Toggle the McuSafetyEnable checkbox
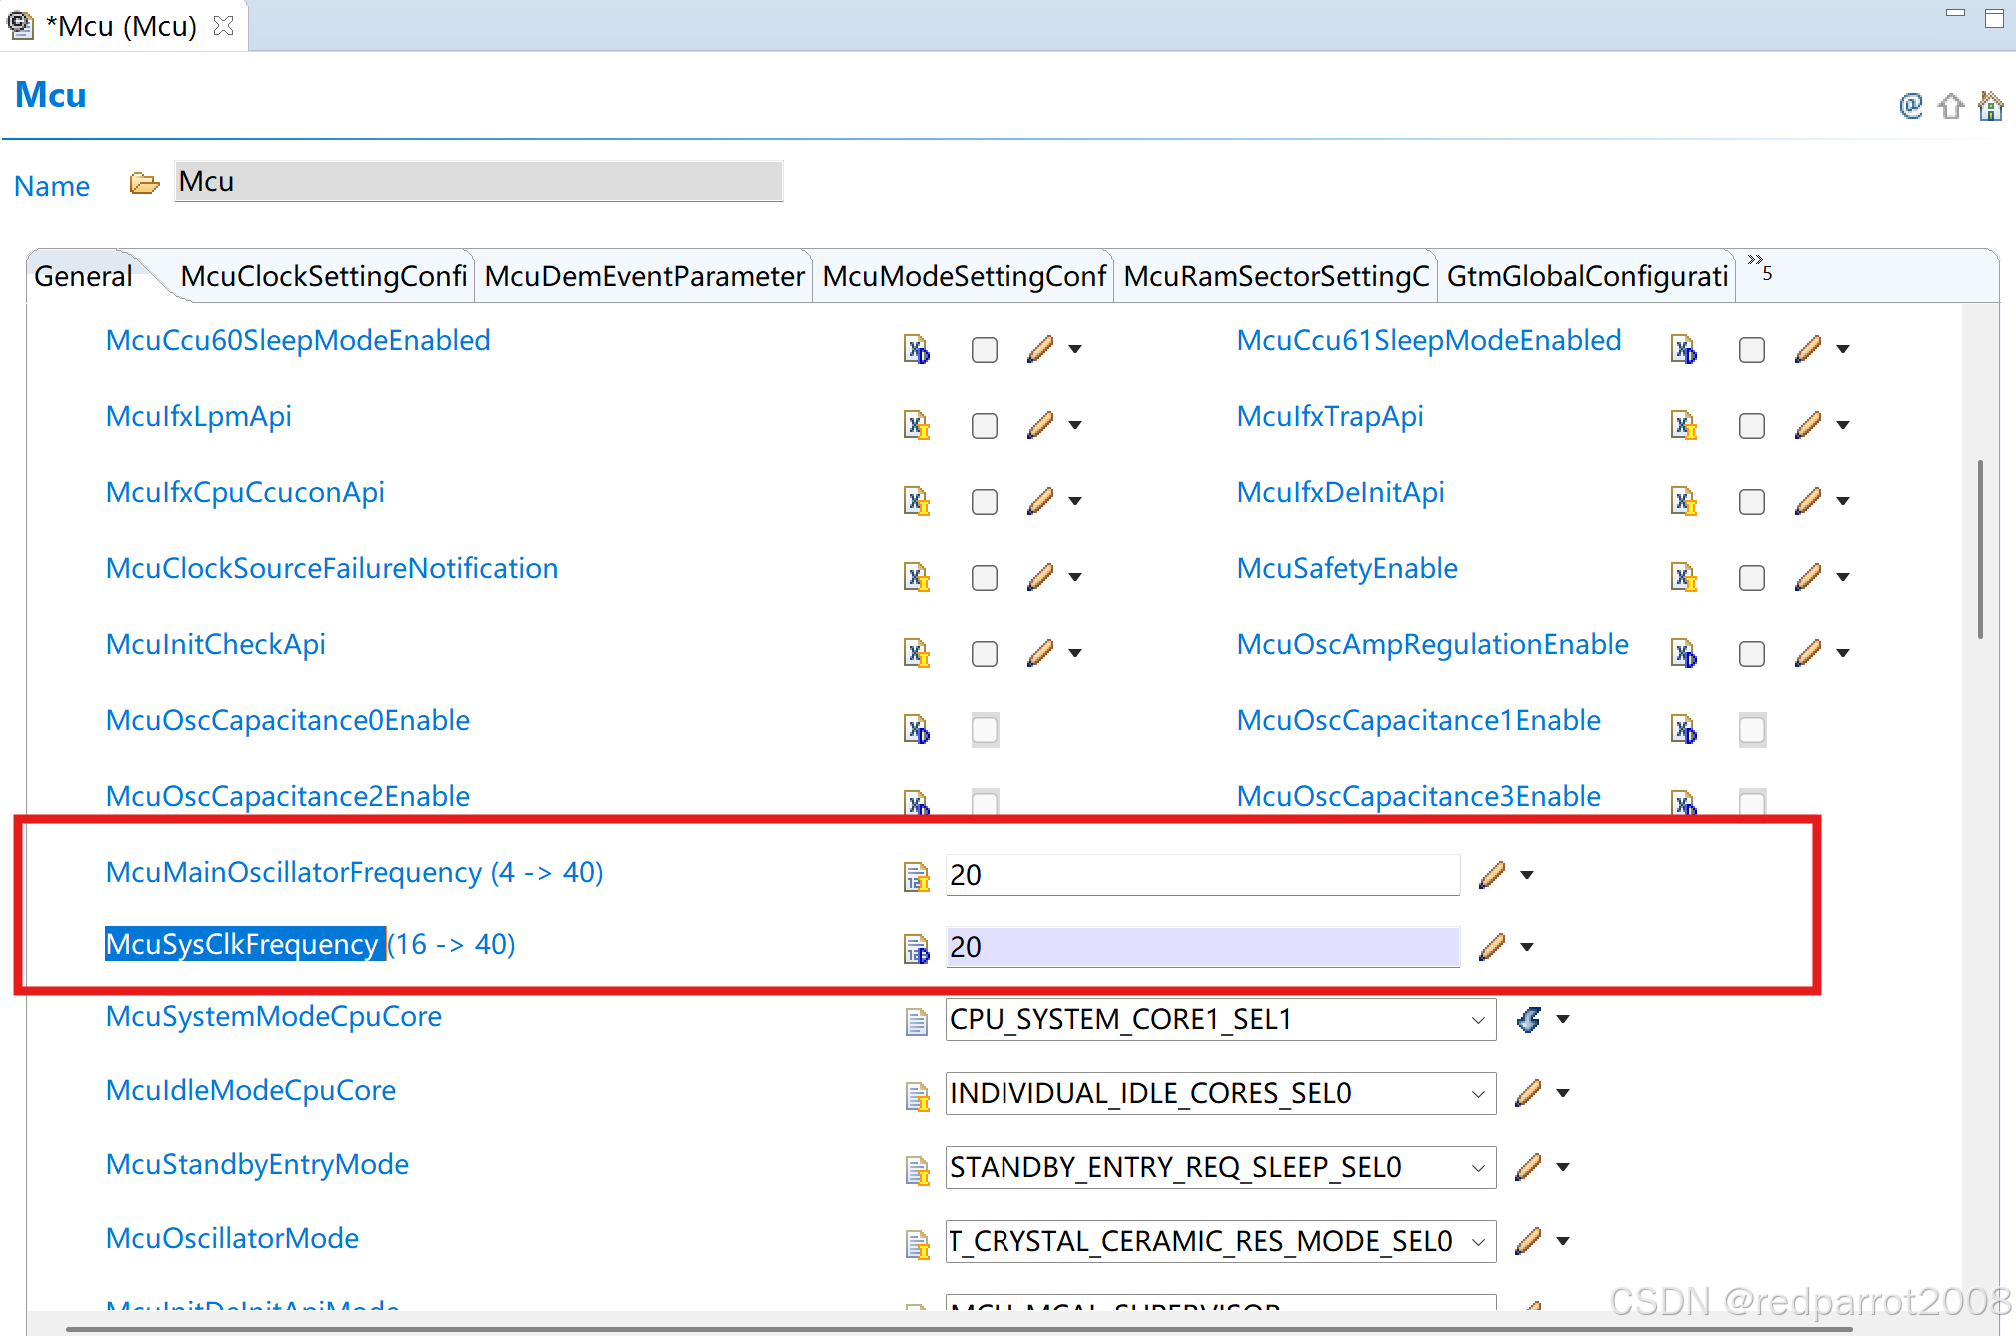2016x1336 pixels. [x=1751, y=578]
